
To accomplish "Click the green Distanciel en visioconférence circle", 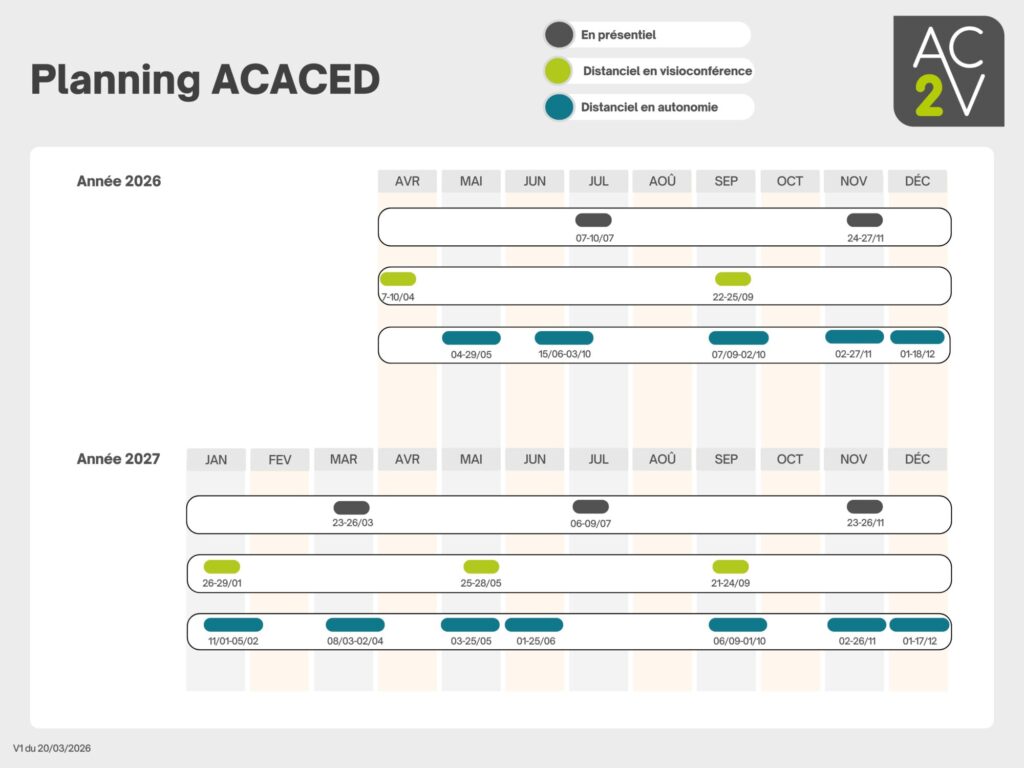I will click(x=559, y=71).
